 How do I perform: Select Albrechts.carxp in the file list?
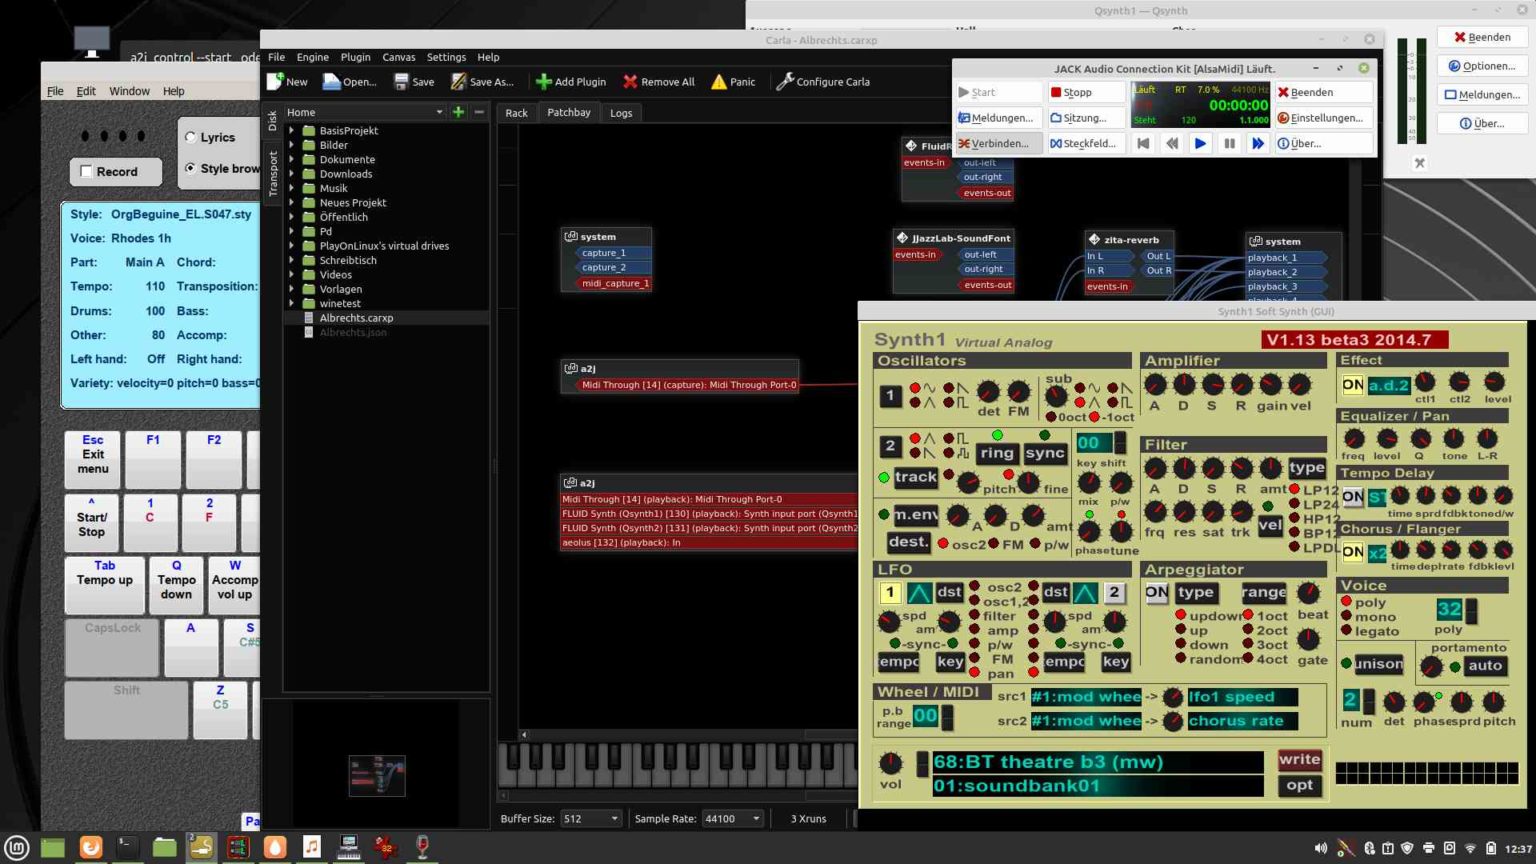point(356,317)
